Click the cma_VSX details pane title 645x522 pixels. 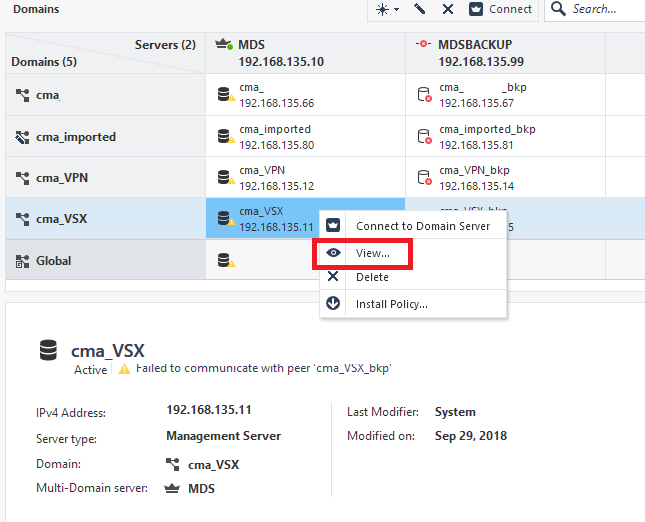click(108, 350)
